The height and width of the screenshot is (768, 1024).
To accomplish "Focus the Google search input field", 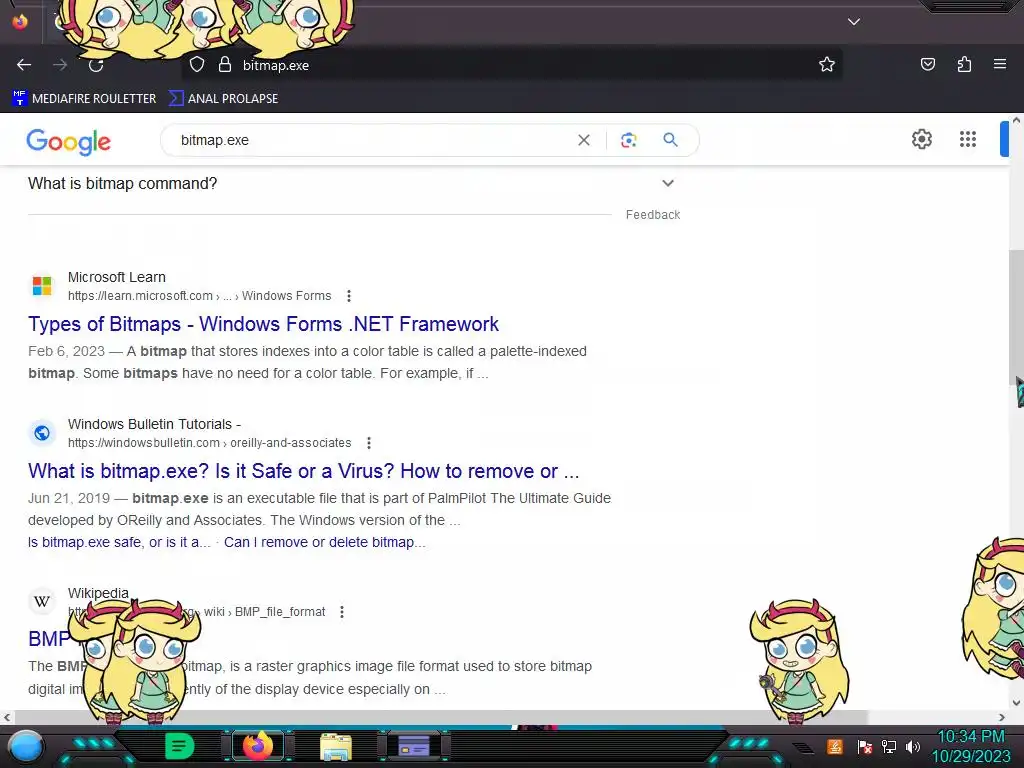I will [x=372, y=140].
